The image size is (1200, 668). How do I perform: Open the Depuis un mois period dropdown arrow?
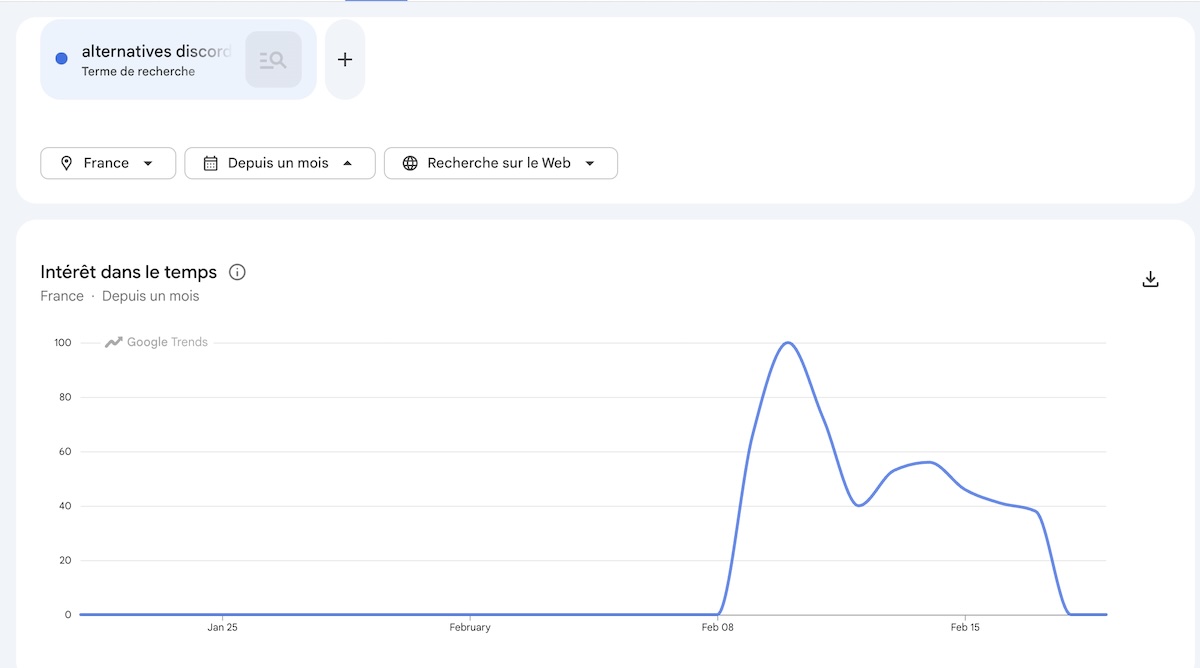point(347,163)
